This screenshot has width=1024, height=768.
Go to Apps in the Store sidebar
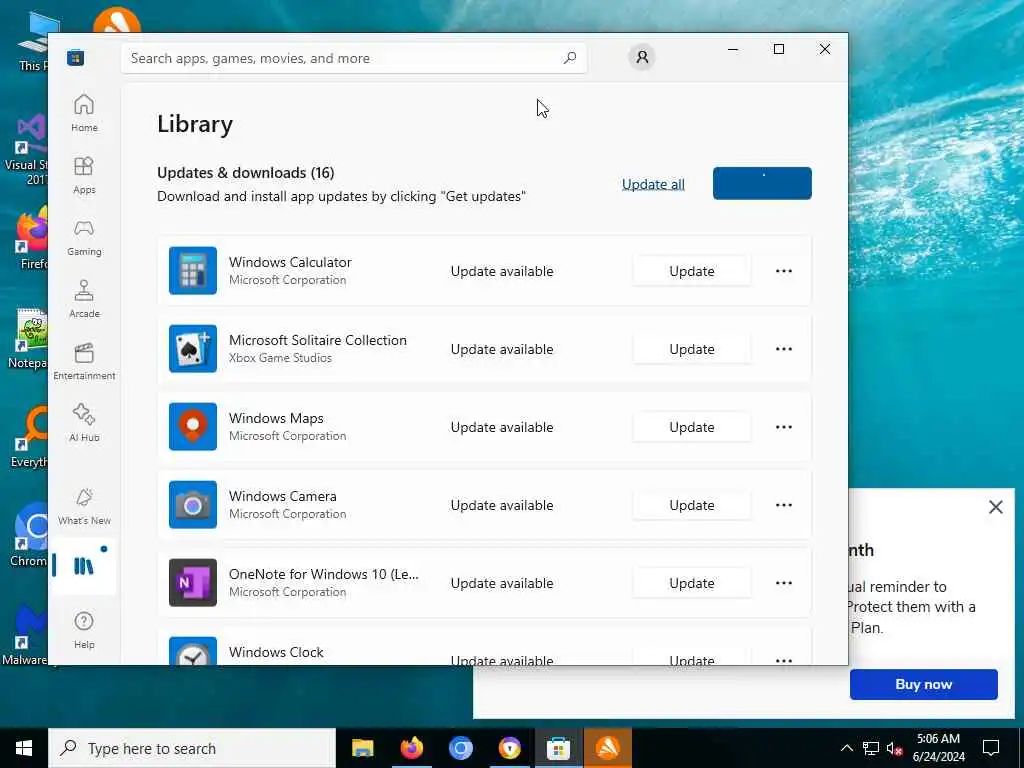(x=84, y=175)
